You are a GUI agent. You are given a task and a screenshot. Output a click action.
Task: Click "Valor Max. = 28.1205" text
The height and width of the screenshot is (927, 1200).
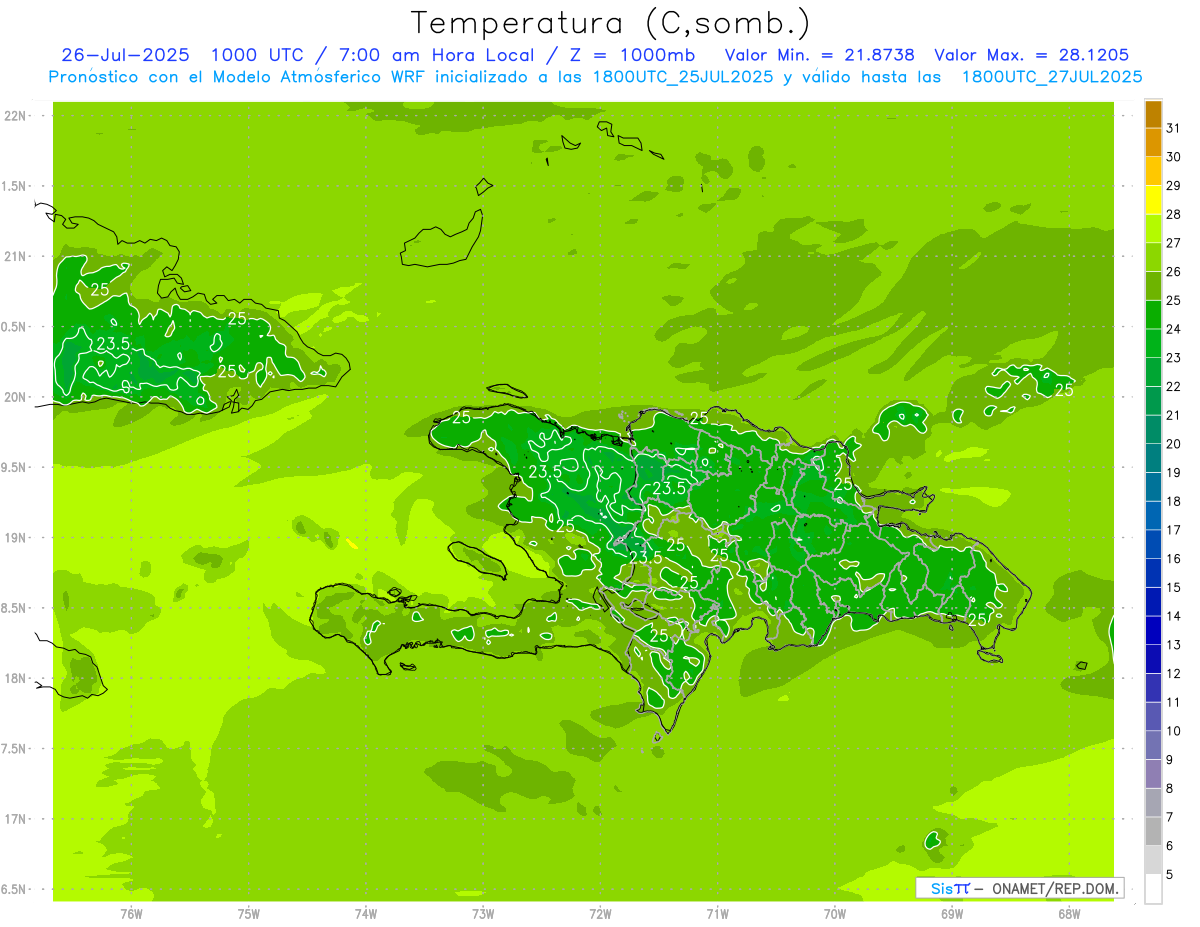pyautogui.click(x=1032, y=55)
